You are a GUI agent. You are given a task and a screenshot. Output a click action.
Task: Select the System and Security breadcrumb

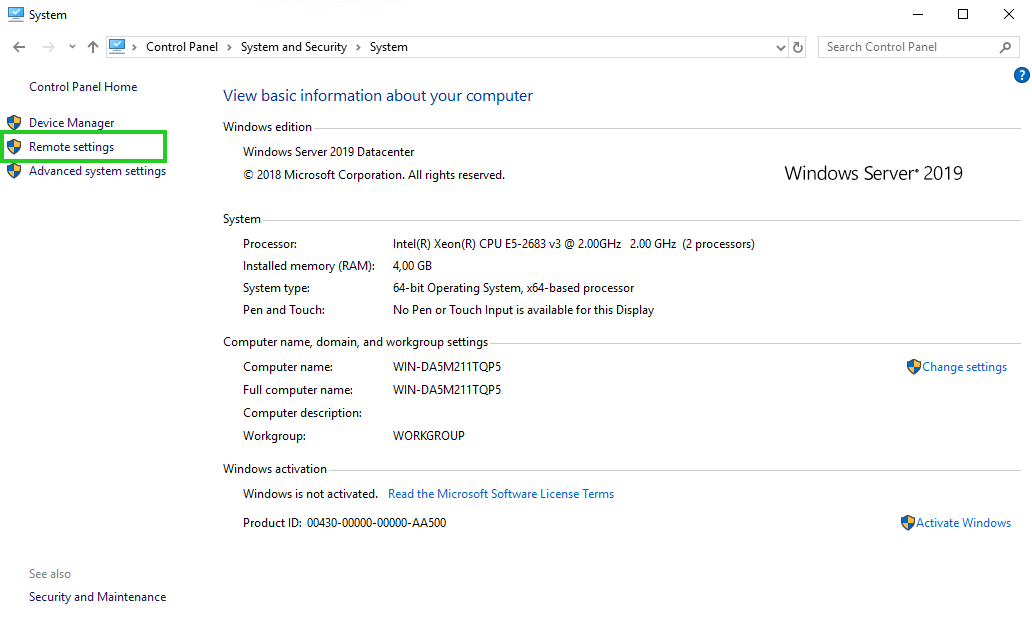[x=293, y=47]
